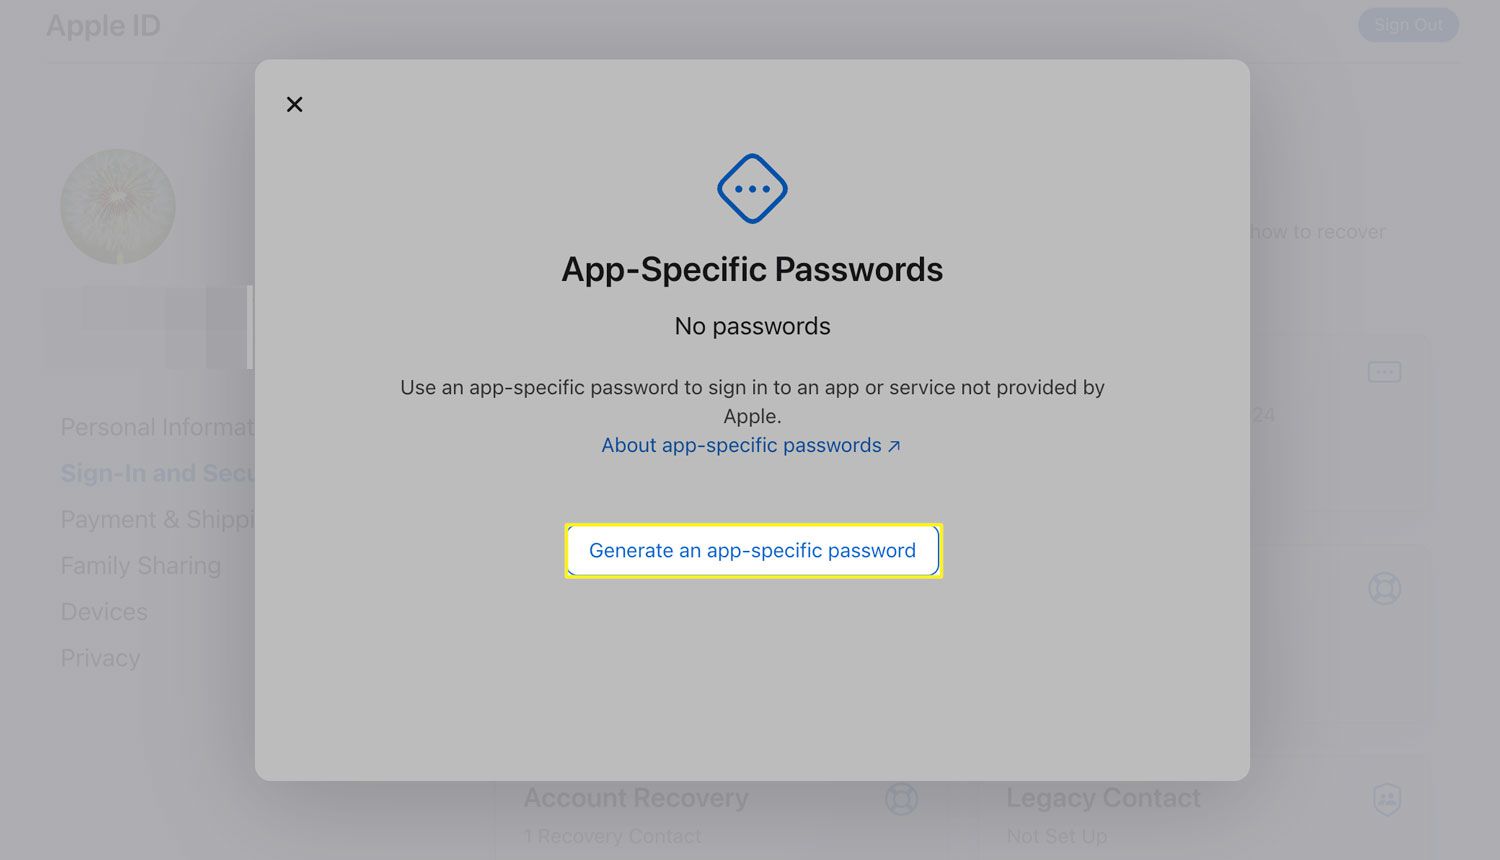Click the password dots card icon

tap(1384, 372)
